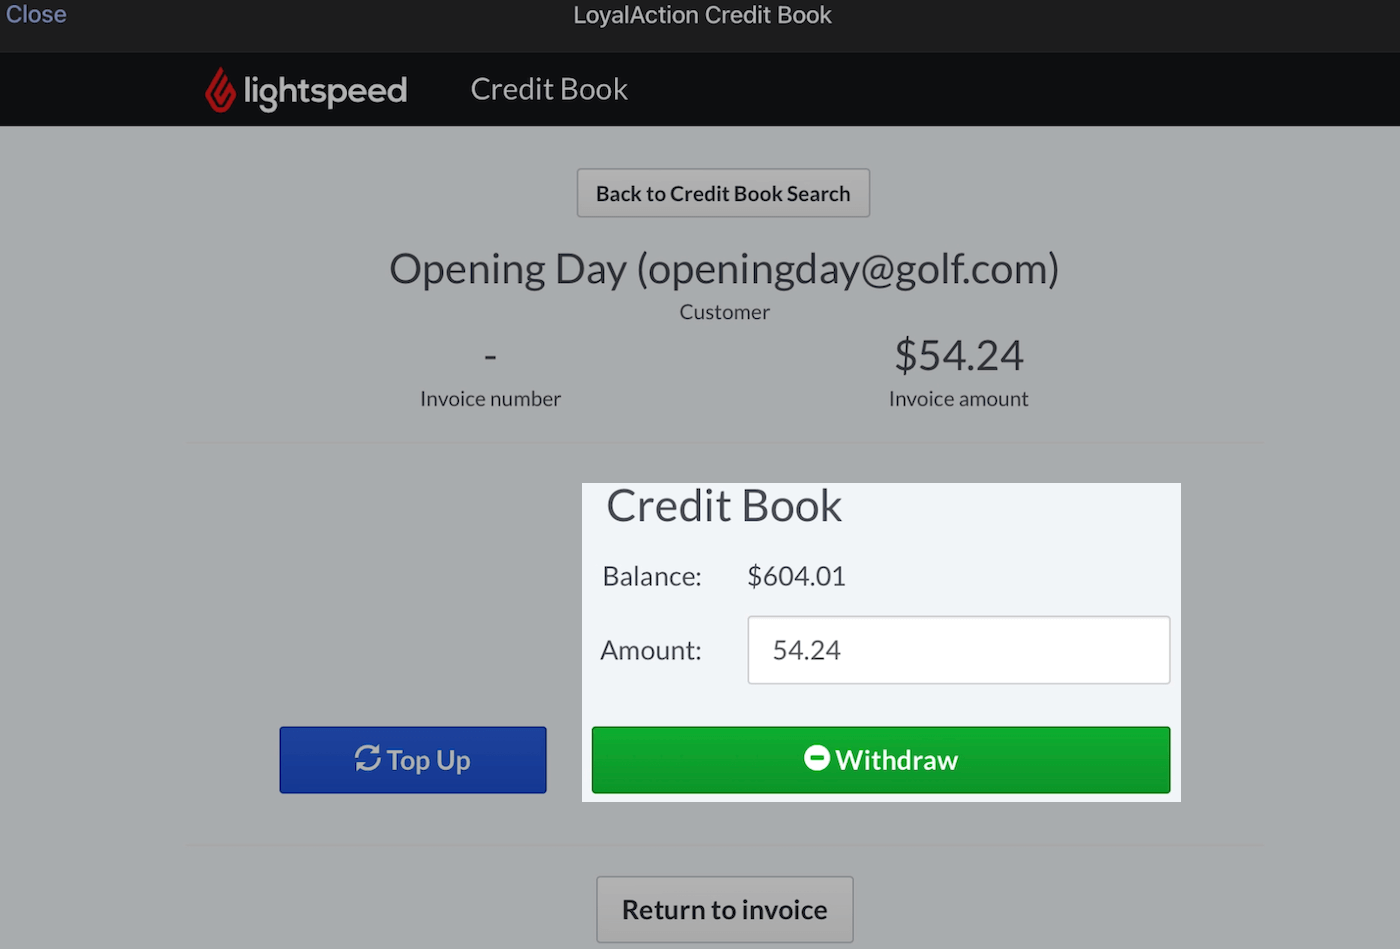Click the Credit Book section heading
Viewport: 1400px width, 949px height.
(x=724, y=506)
